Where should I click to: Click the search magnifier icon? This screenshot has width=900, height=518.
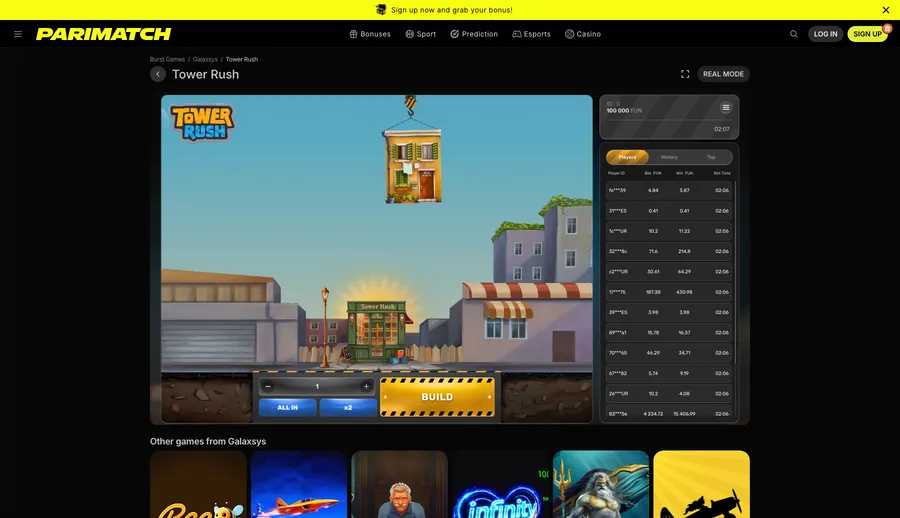[x=794, y=34]
